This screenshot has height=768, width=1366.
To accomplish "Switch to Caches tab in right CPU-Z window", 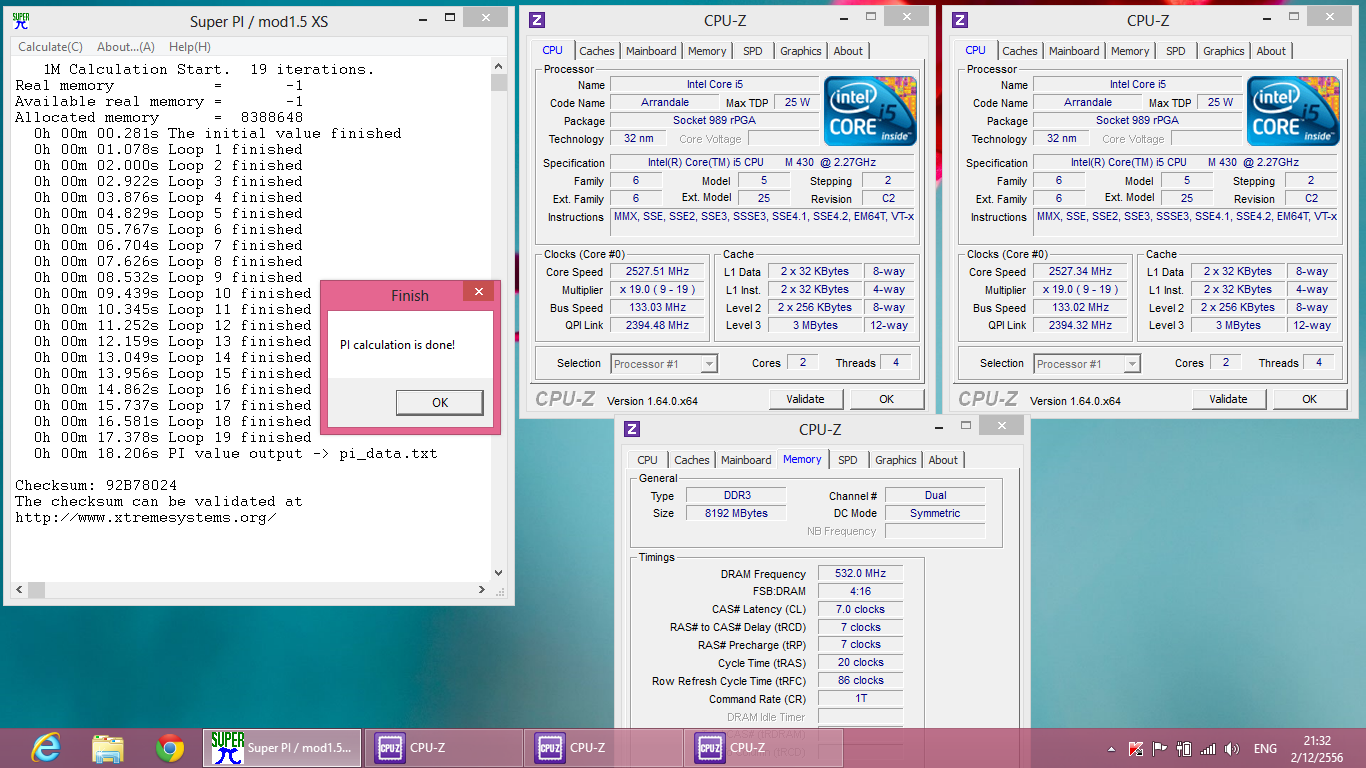I will click(x=1020, y=51).
